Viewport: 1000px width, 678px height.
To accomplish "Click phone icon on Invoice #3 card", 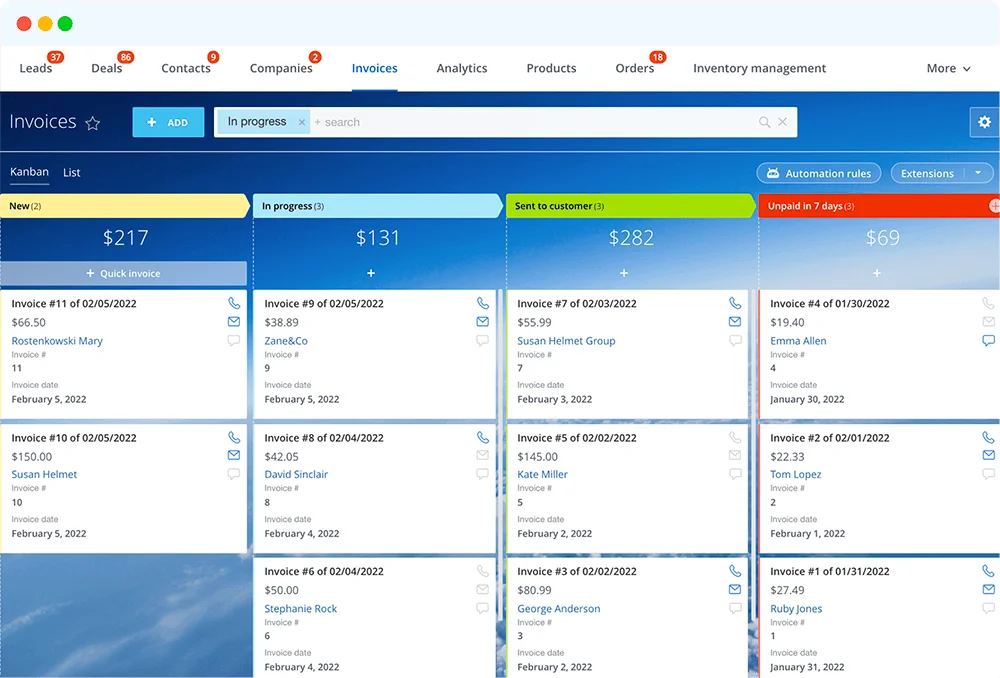I will pyautogui.click(x=735, y=571).
